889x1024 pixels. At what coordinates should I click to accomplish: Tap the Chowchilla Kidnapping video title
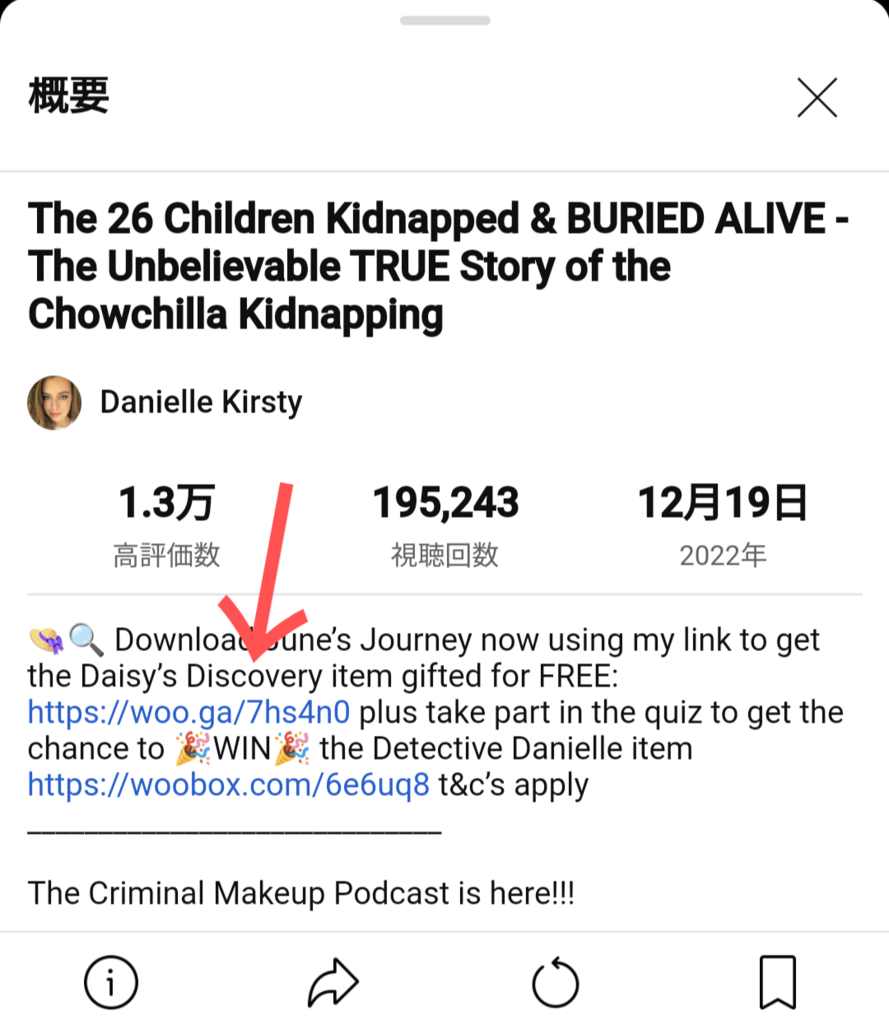pos(438,266)
